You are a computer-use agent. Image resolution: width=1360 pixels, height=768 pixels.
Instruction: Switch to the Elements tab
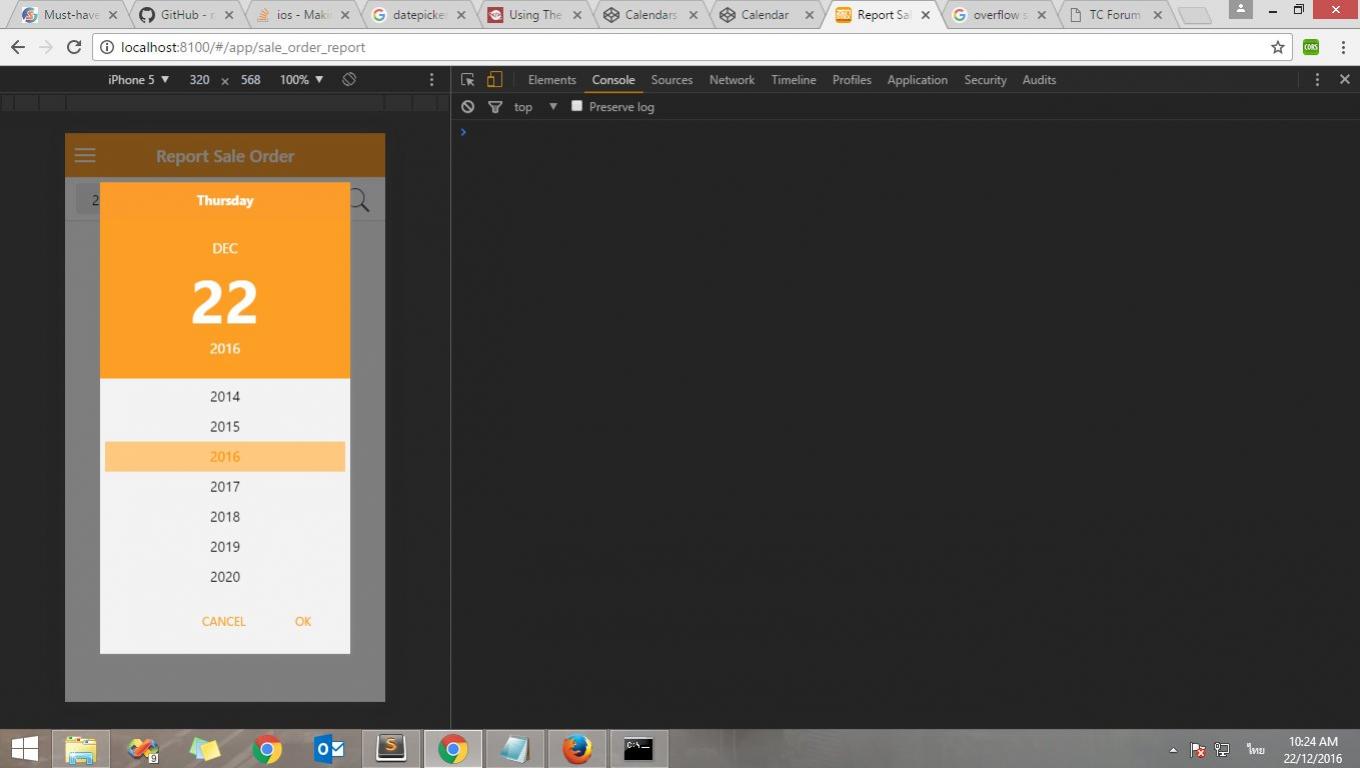(x=552, y=80)
